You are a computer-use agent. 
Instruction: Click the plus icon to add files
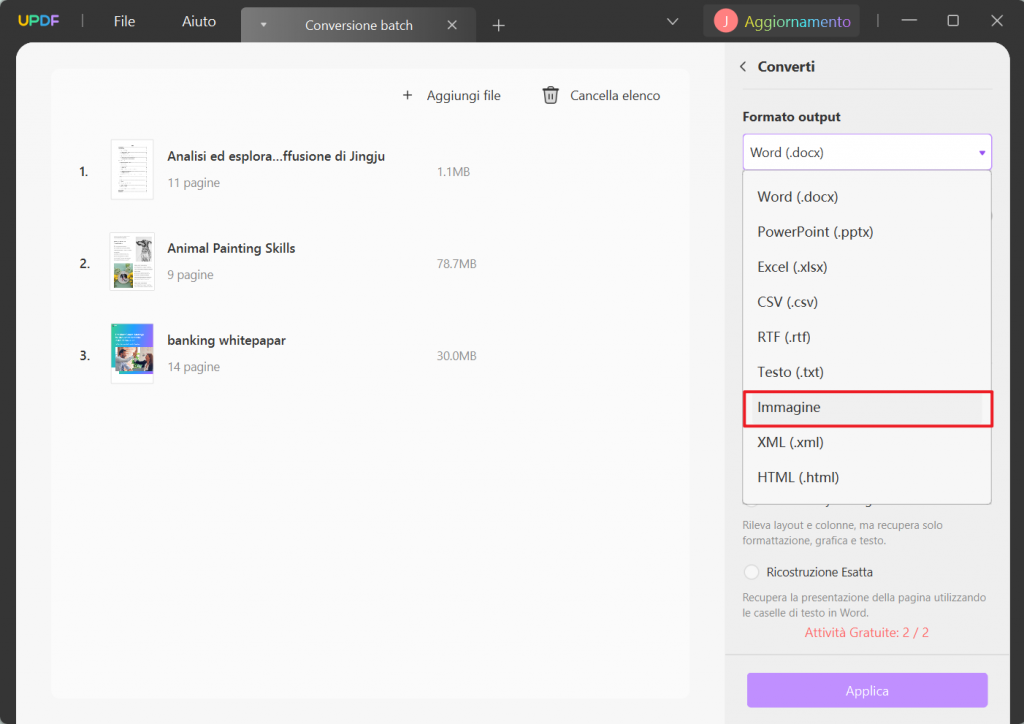tap(407, 95)
